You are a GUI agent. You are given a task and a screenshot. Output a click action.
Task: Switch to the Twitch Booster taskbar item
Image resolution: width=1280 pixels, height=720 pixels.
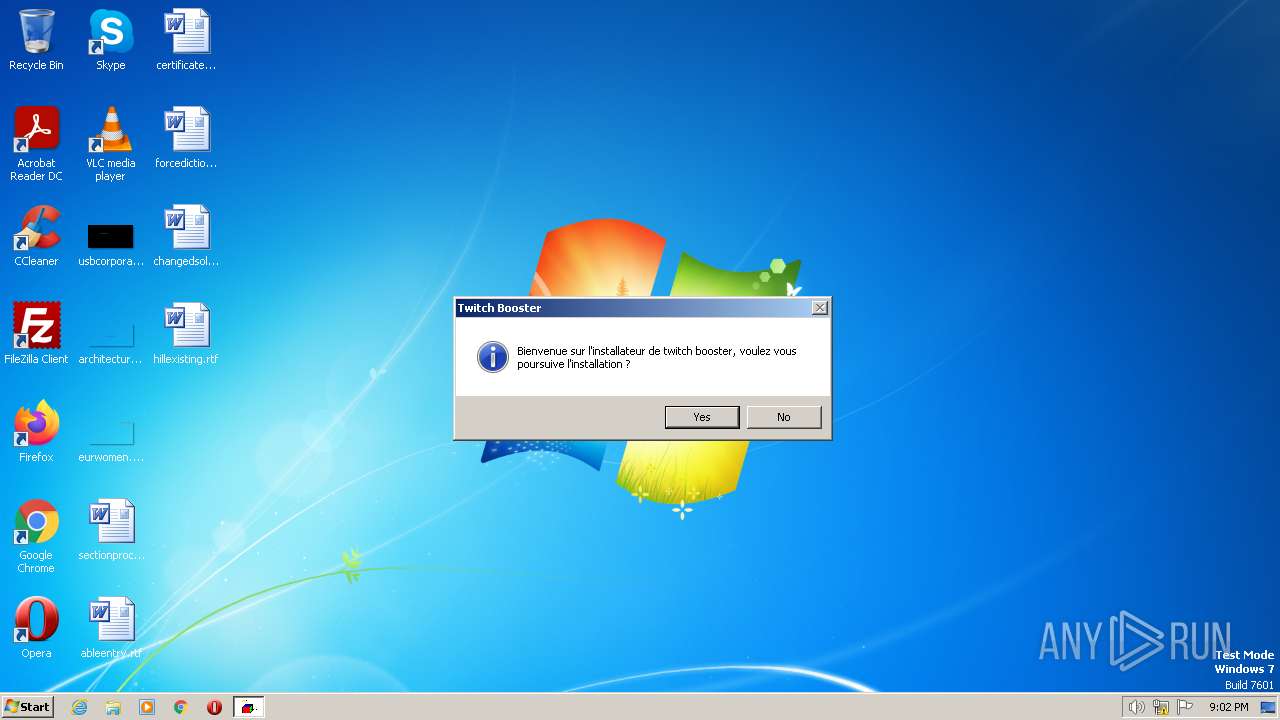(x=248, y=707)
